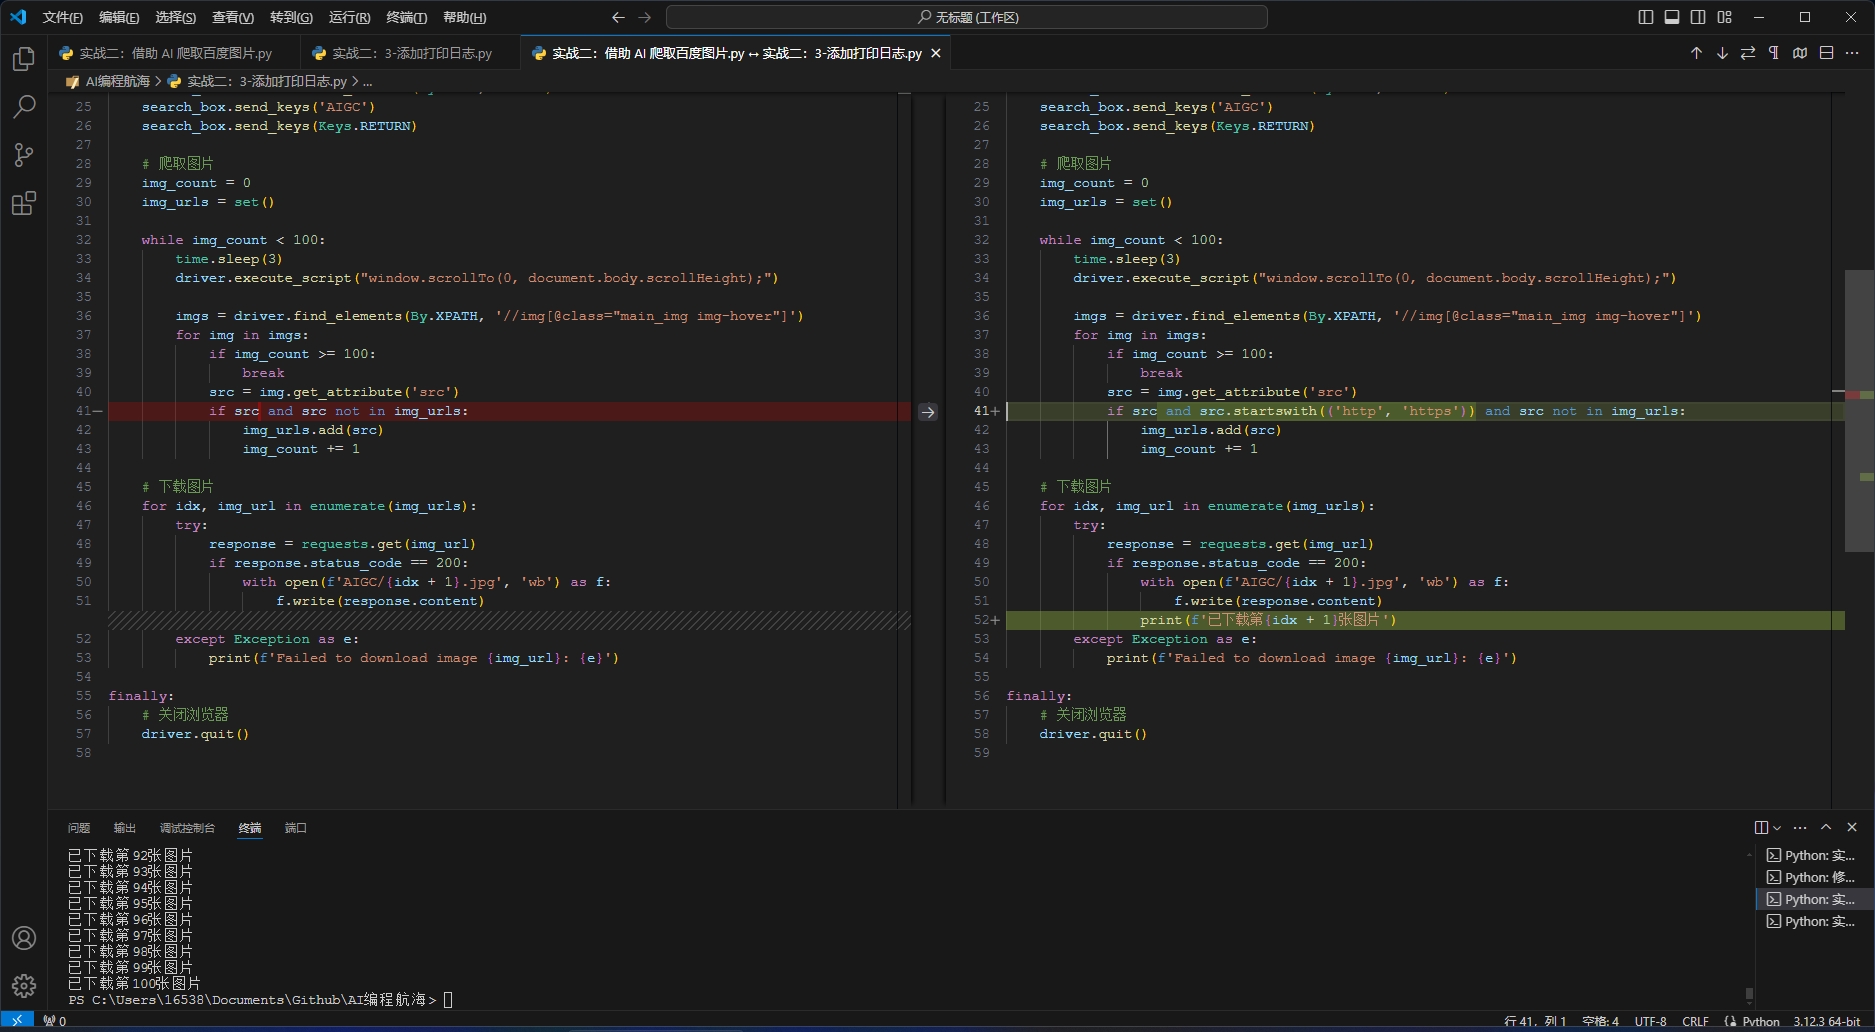Close the diff comparison tab
This screenshot has width=1875, height=1032.
point(936,53)
